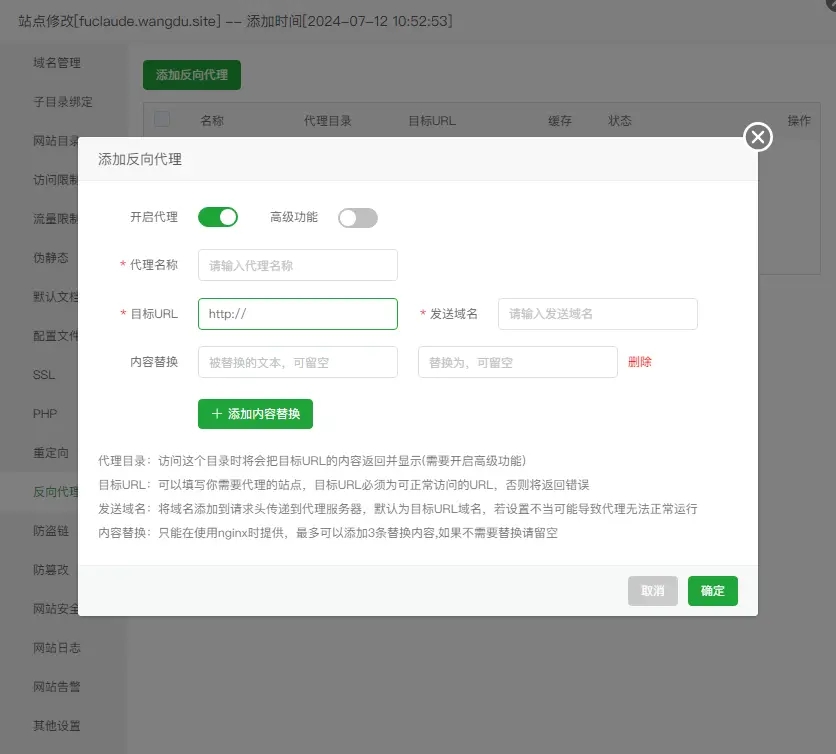The width and height of the screenshot is (836, 754).
Task: Open the 域名管理 sidebar tab
Action: [57, 63]
